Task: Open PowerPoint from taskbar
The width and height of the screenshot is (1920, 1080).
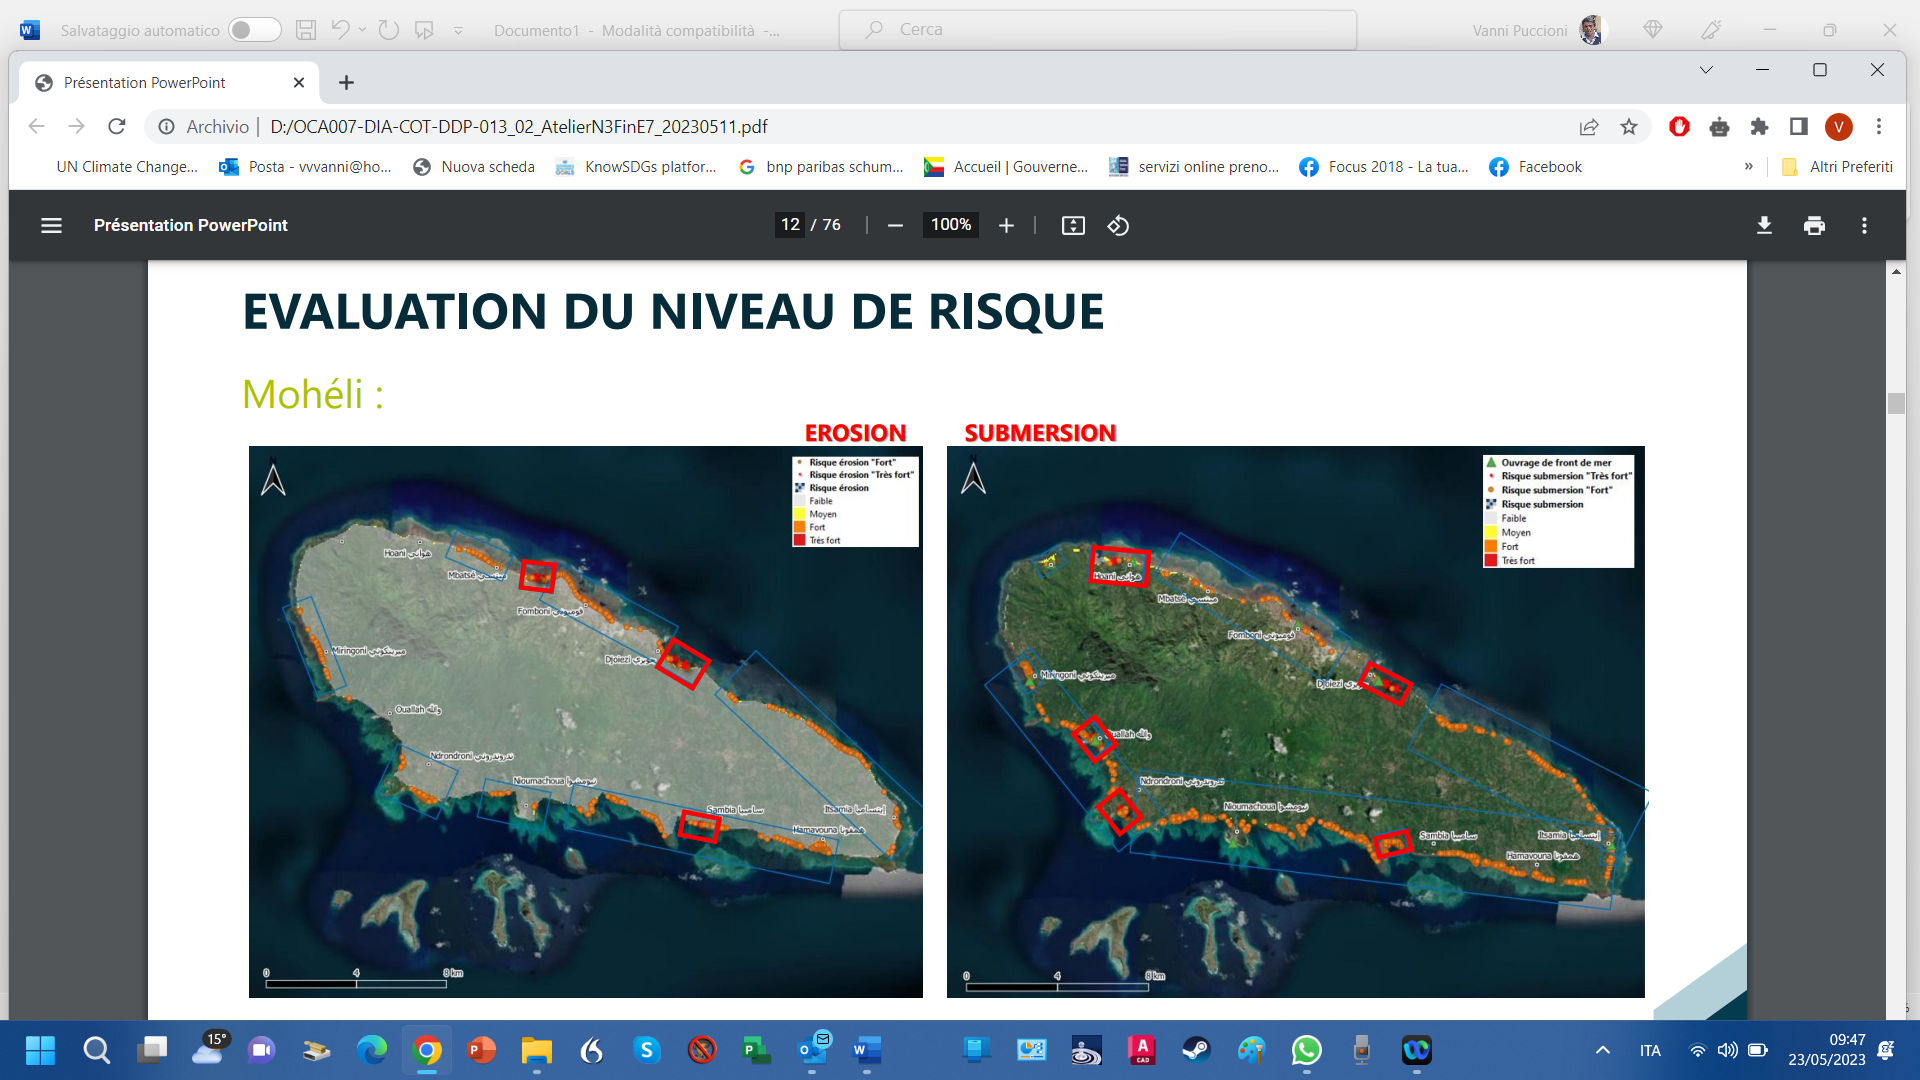Action: 482,1050
